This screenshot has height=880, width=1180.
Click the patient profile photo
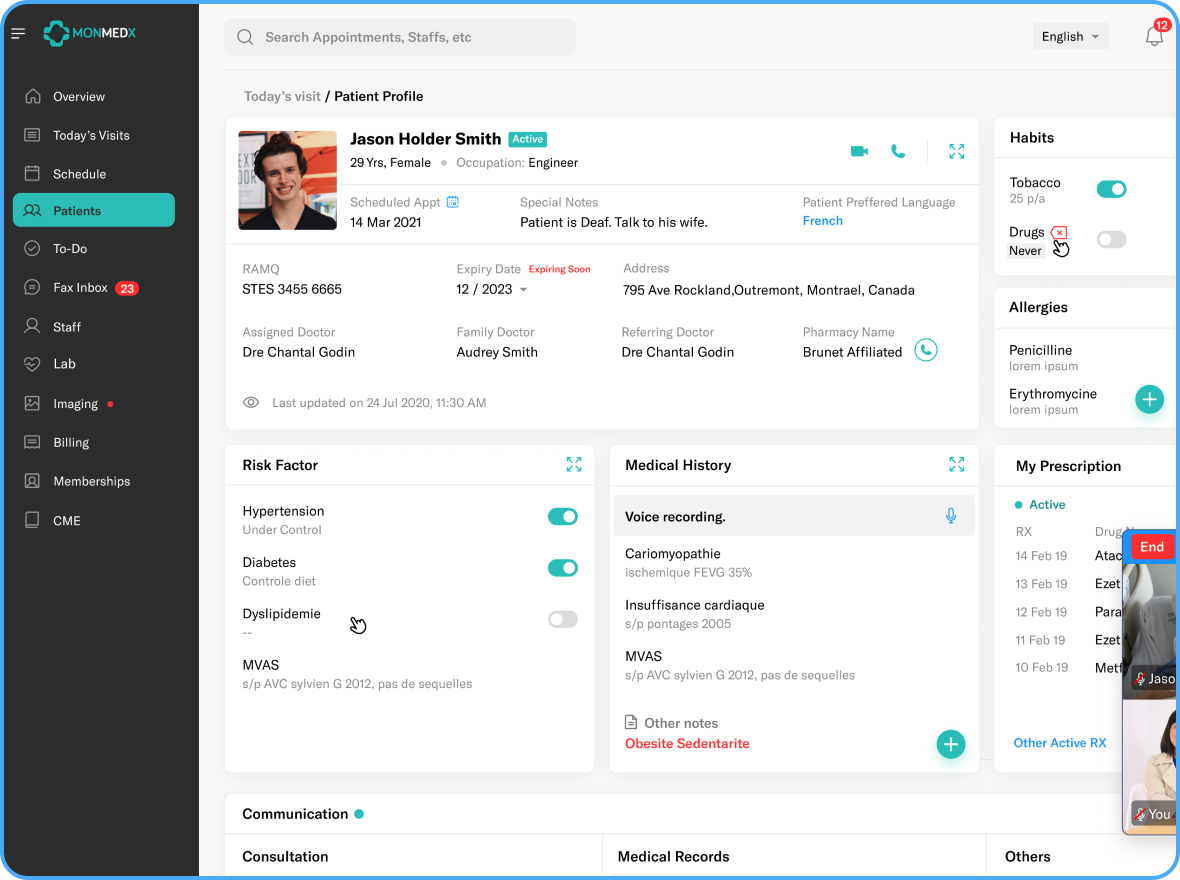(x=287, y=181)
